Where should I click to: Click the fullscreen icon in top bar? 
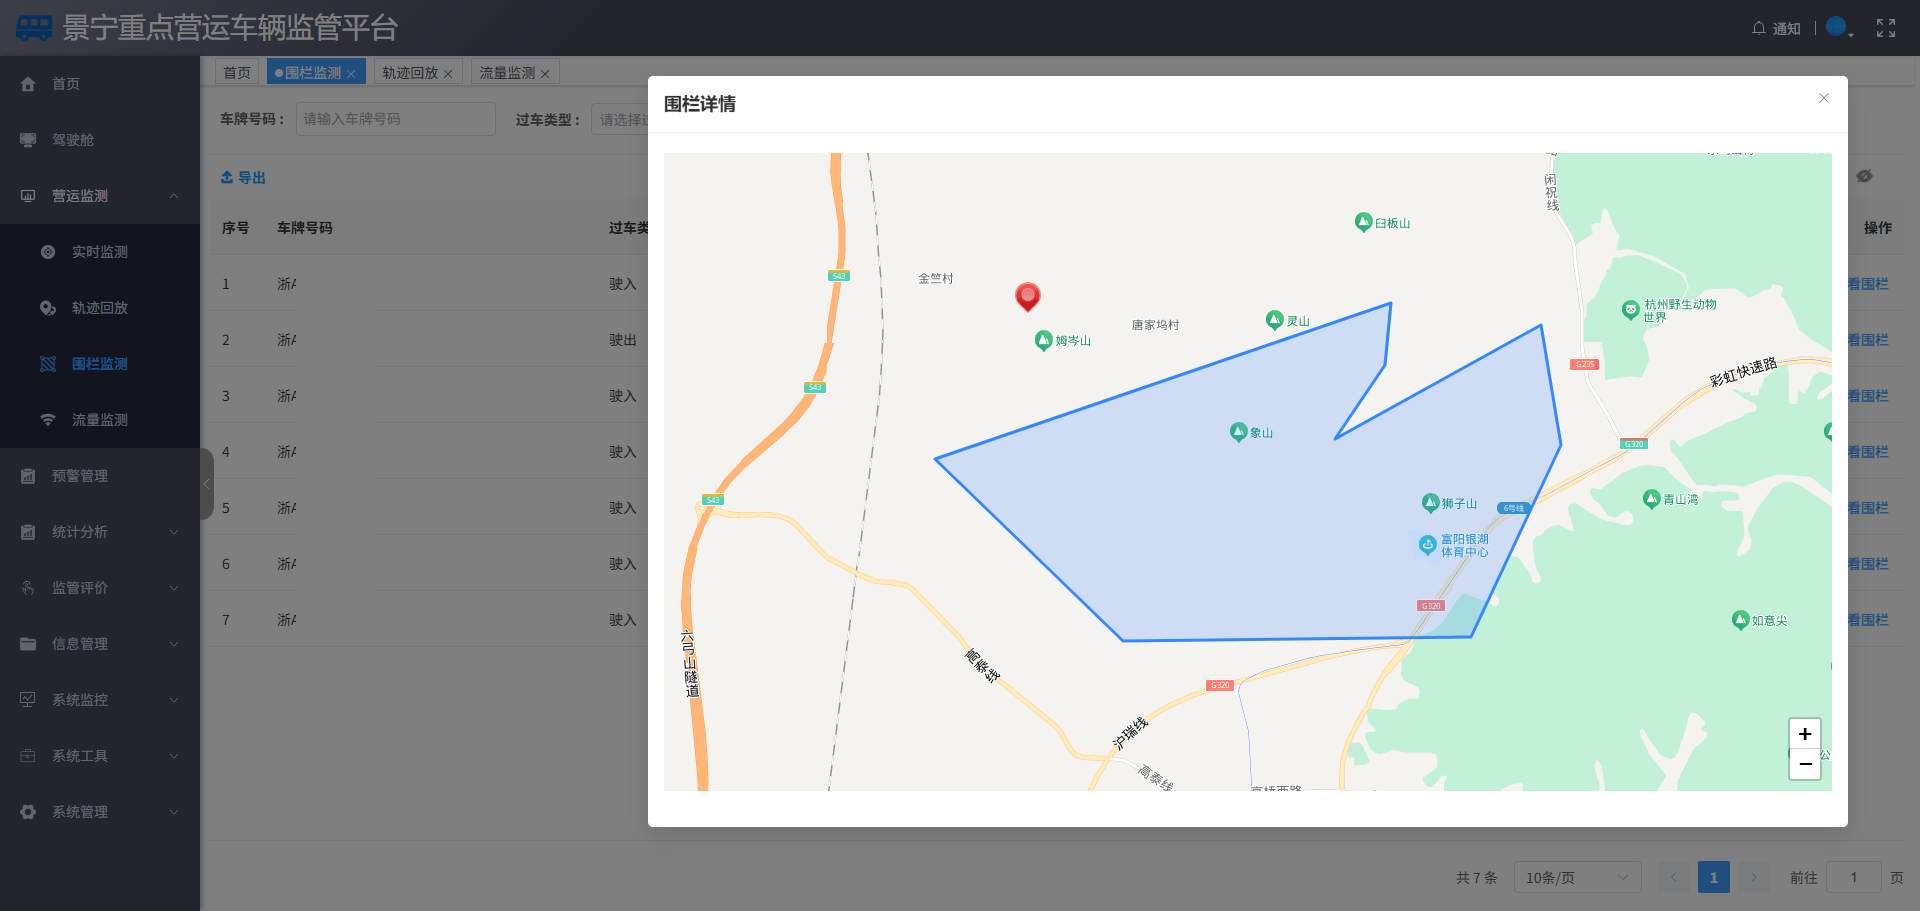click(1885, 28)
